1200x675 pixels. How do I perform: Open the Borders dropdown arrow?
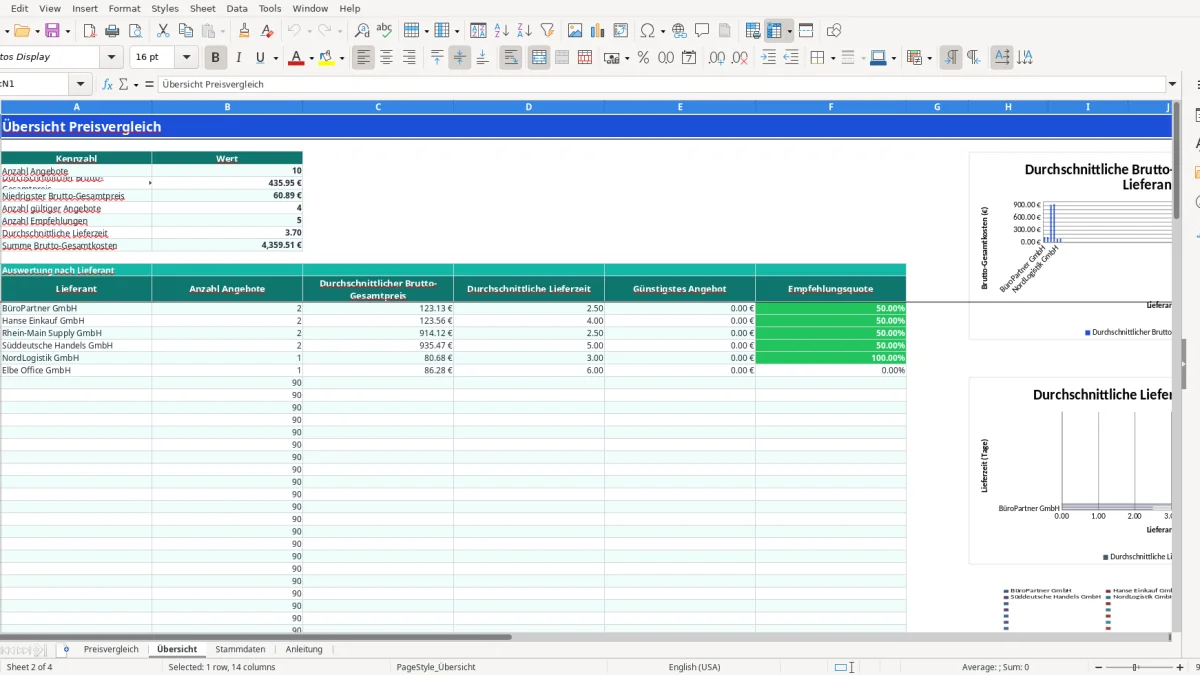tap(832, 58)
